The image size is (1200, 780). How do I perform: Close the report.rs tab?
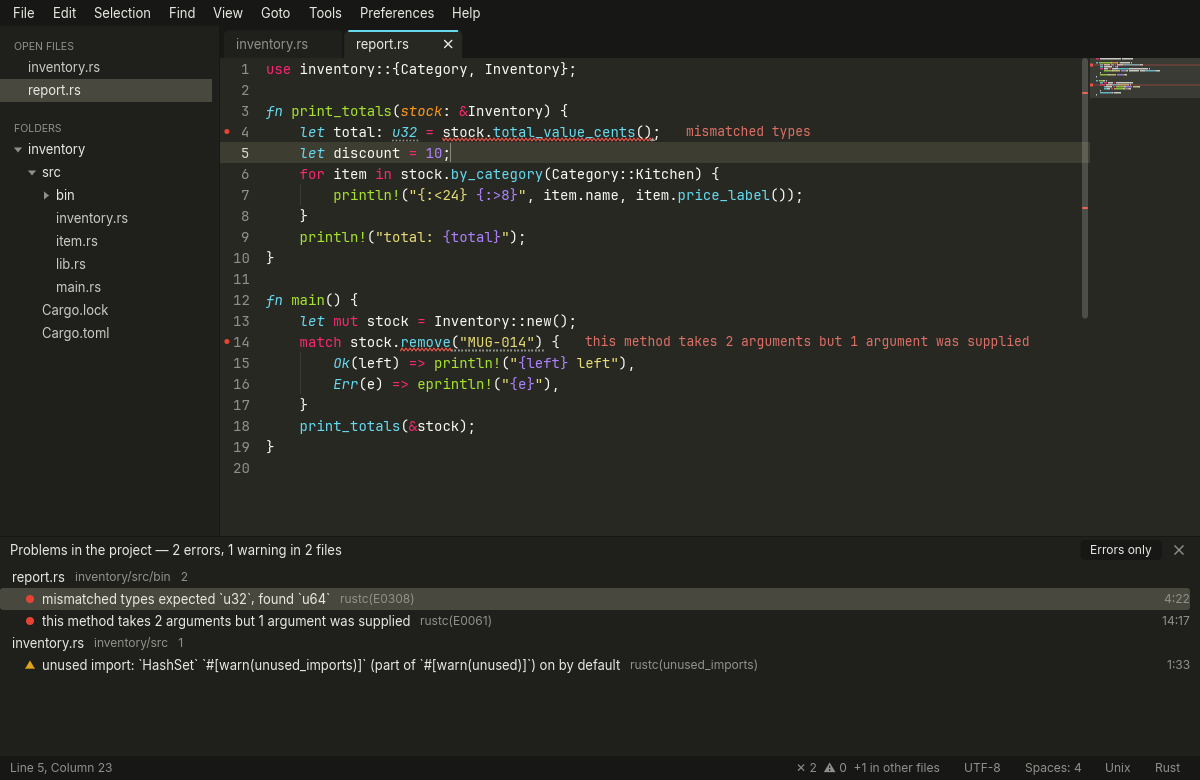[448, 44]
